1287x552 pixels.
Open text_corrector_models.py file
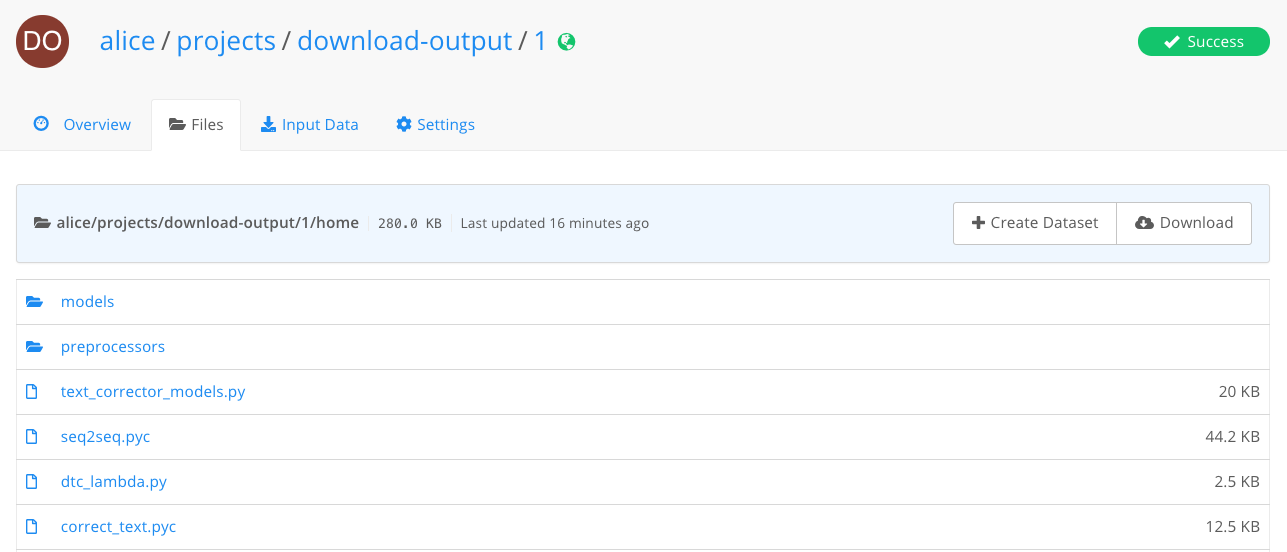[153, 392]
